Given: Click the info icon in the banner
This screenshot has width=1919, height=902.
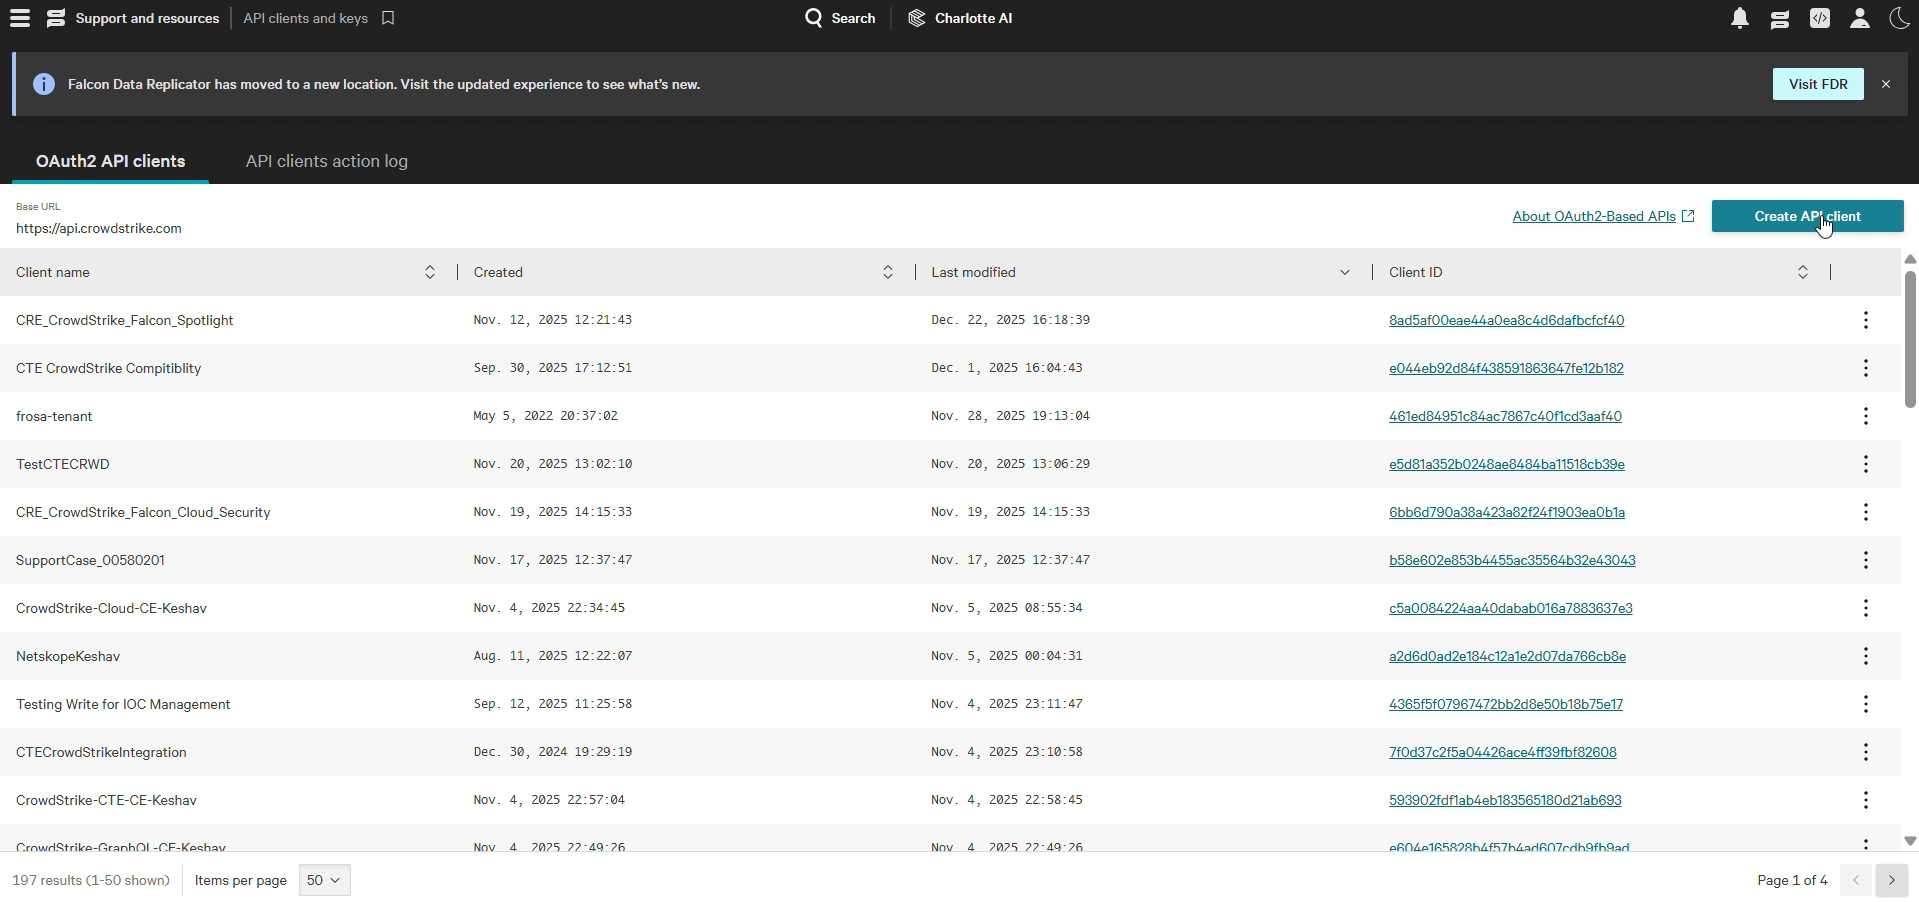Looking at the screenshot, I should [x=44, y=84].
